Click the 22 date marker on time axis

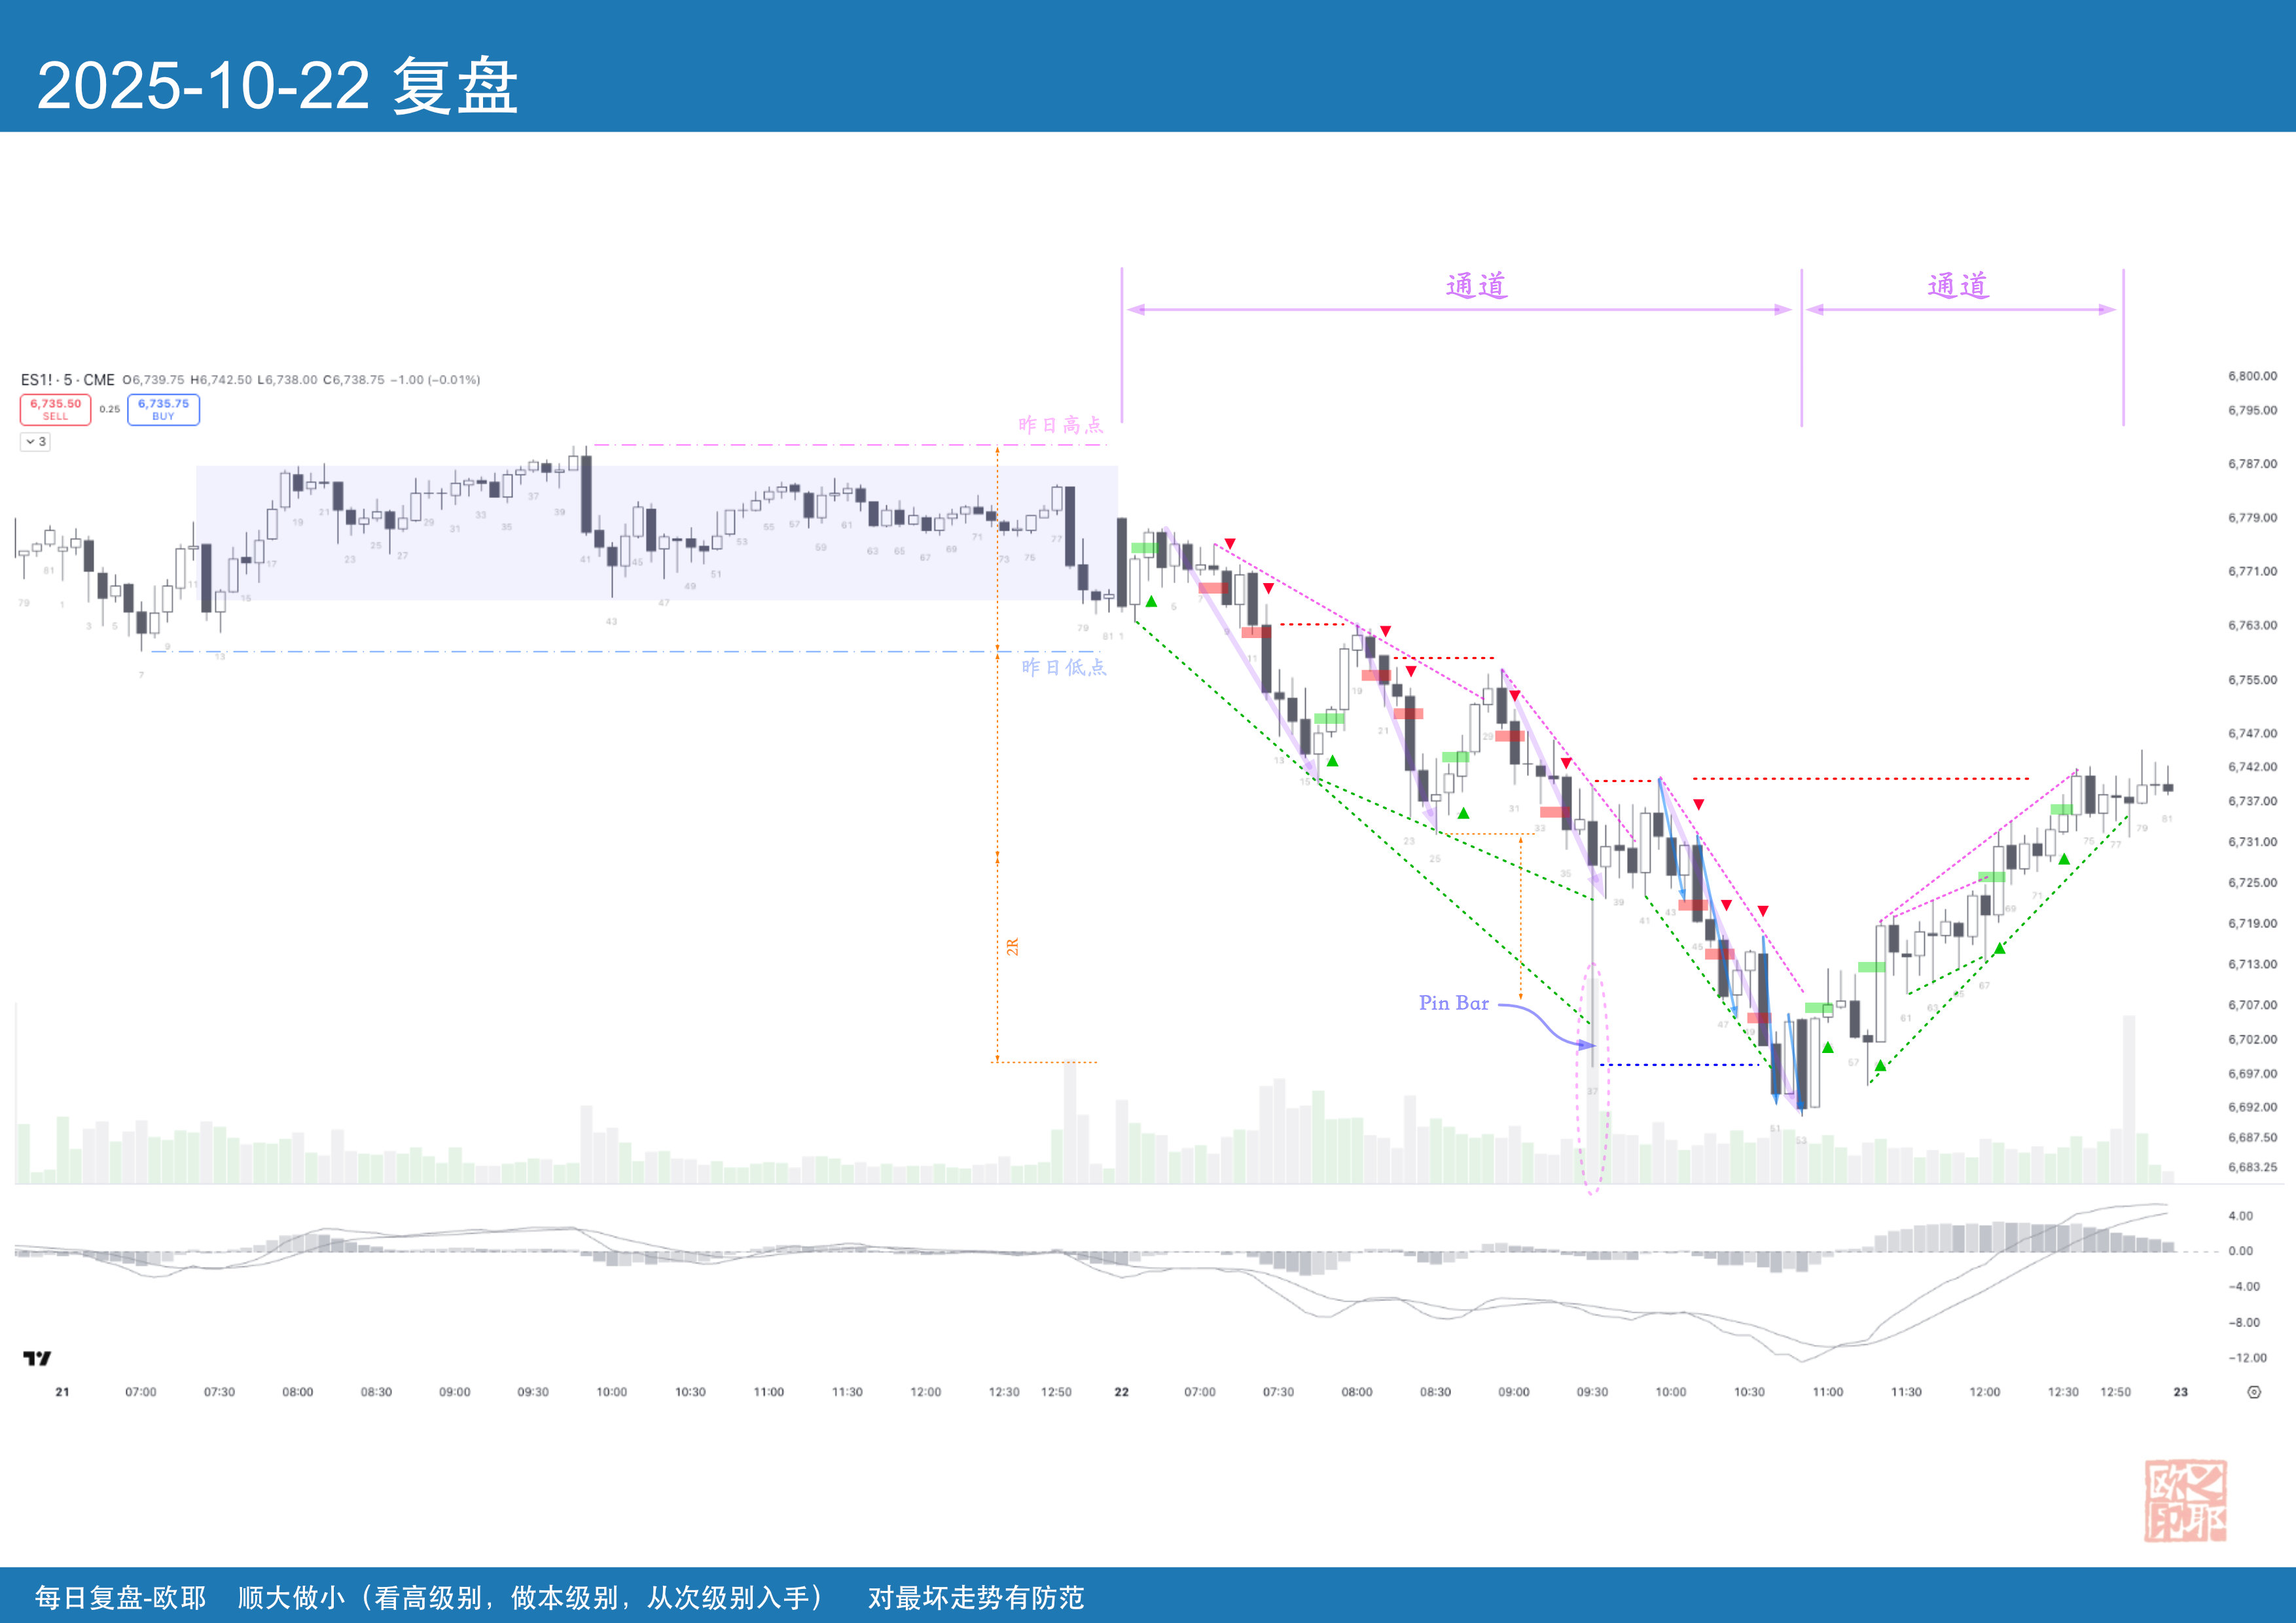pyautogui.click(x=1121, y=1392)
